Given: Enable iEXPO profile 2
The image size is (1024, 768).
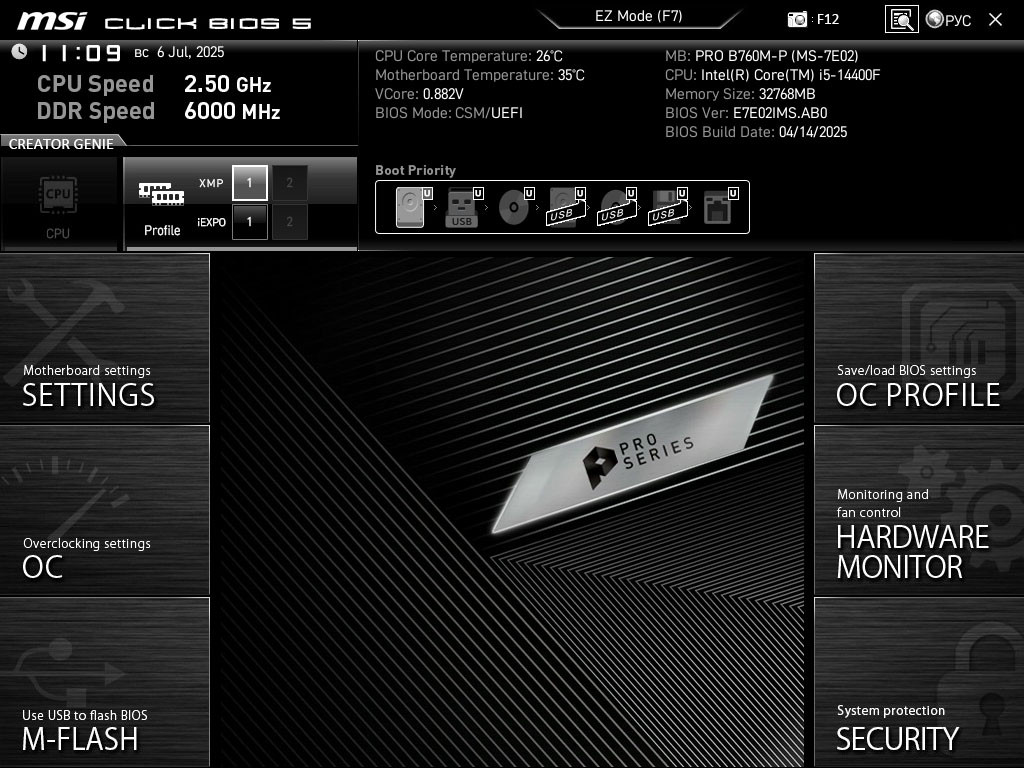Looking at the screenshot, I should (x=289, y=222).
